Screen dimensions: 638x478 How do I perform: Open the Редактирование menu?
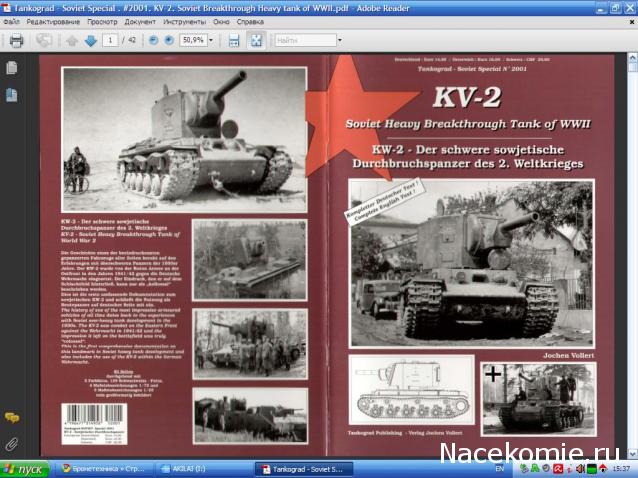pos(53,22)
